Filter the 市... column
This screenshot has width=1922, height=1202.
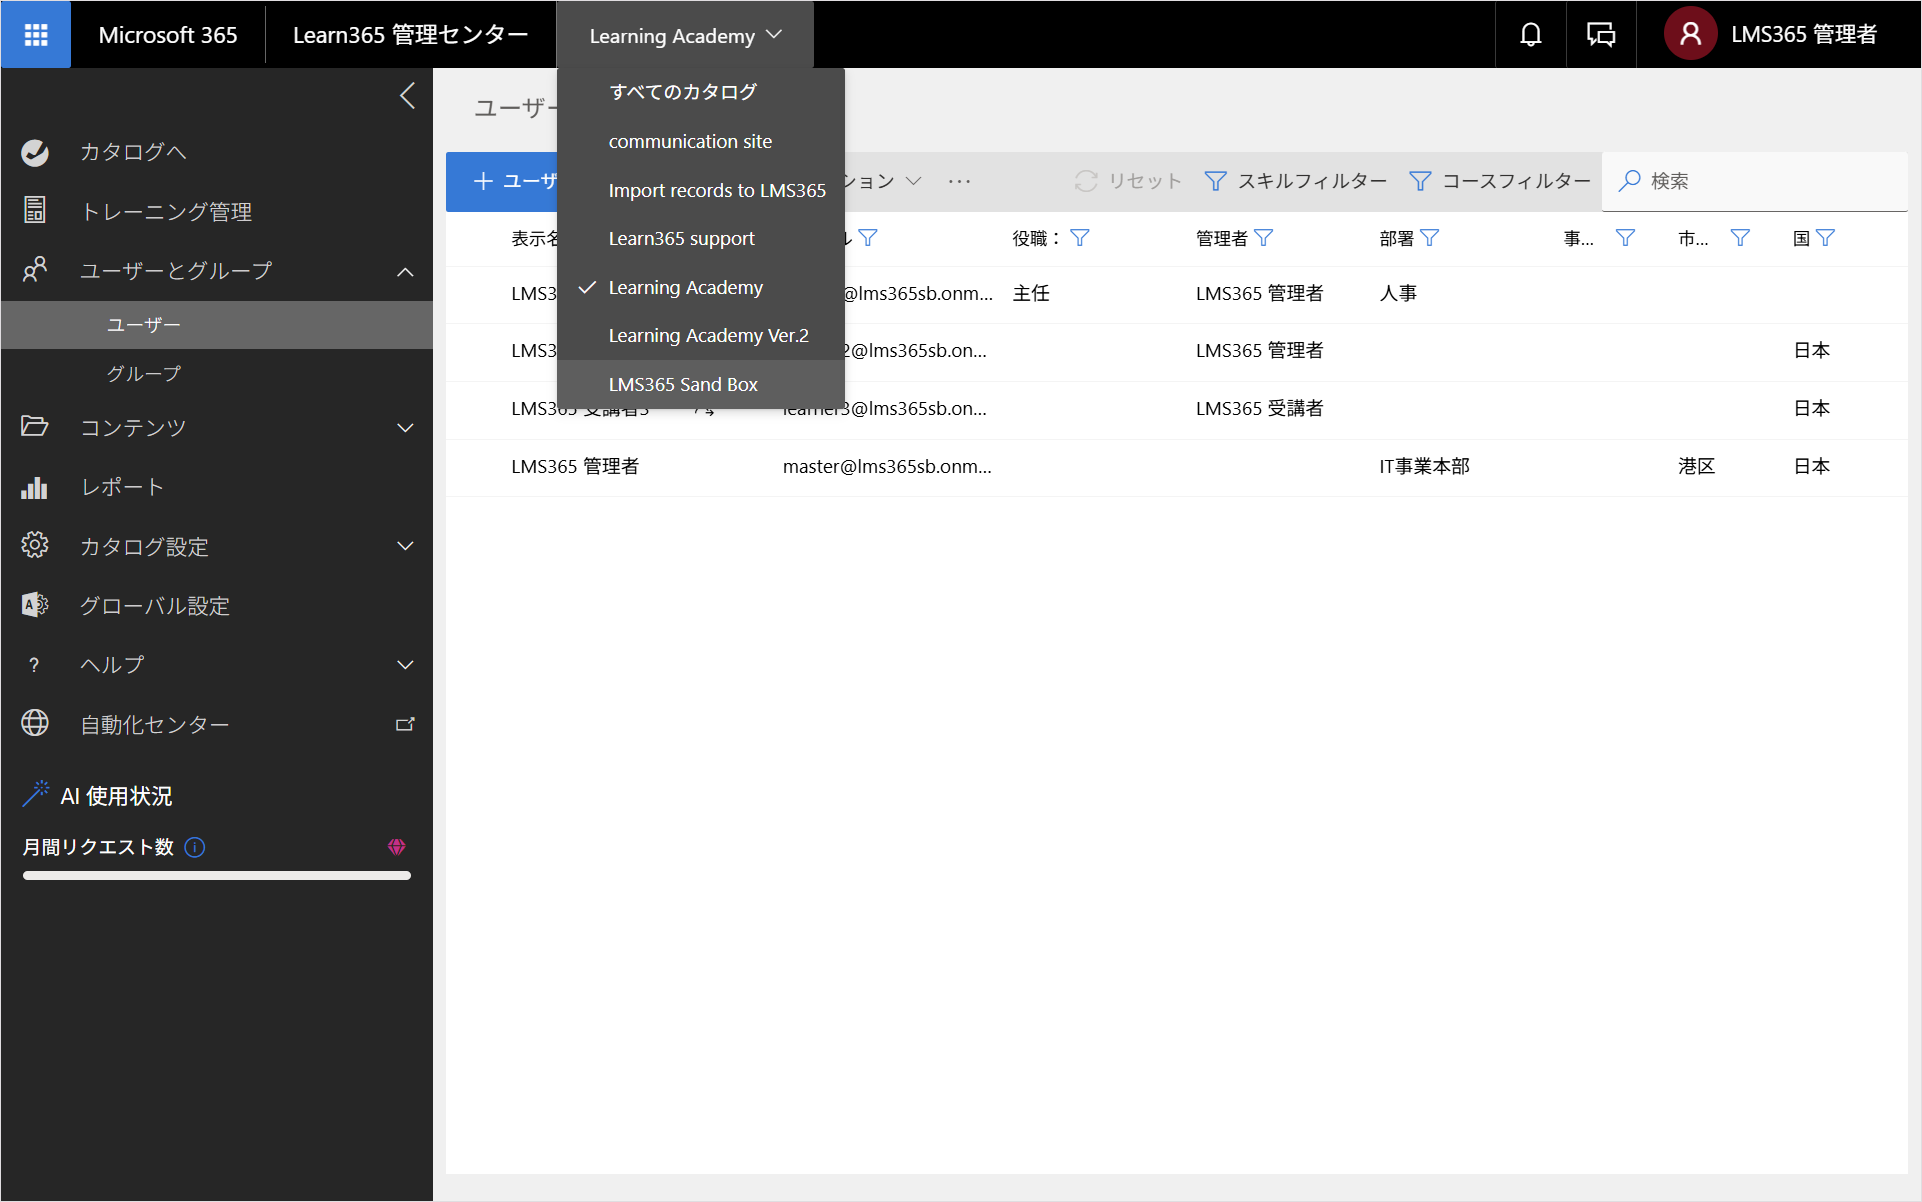point(1740,238)
